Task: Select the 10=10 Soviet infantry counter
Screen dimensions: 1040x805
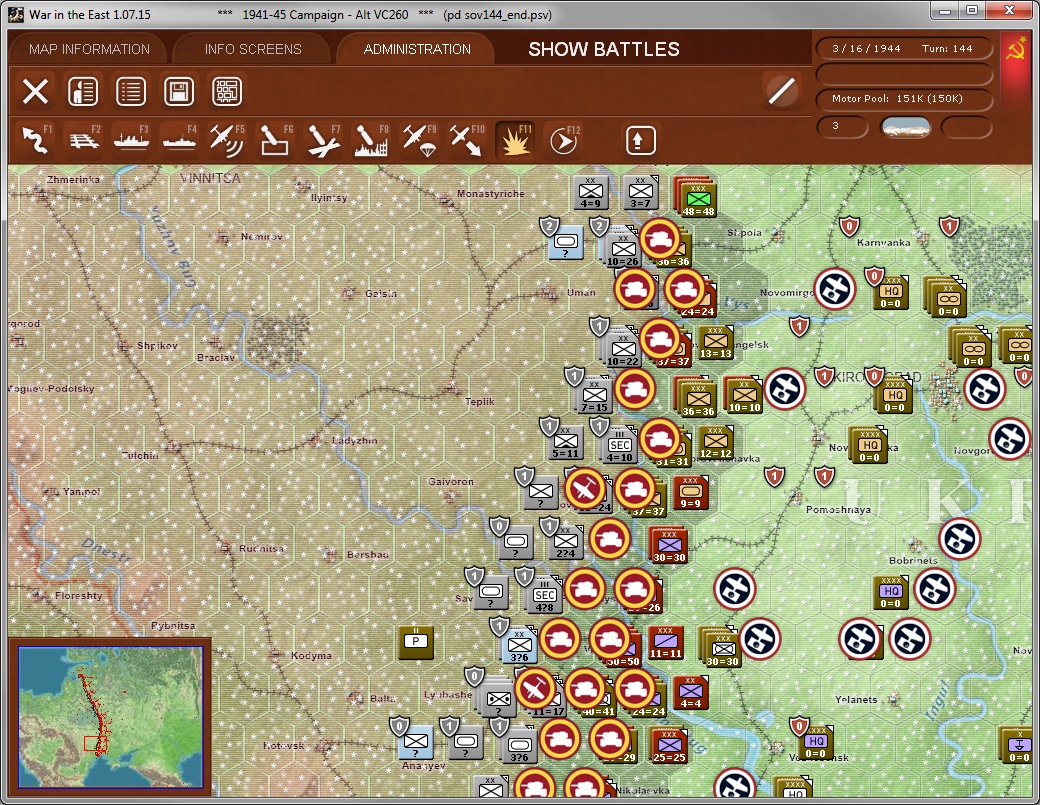Action: tap(744, 396)
